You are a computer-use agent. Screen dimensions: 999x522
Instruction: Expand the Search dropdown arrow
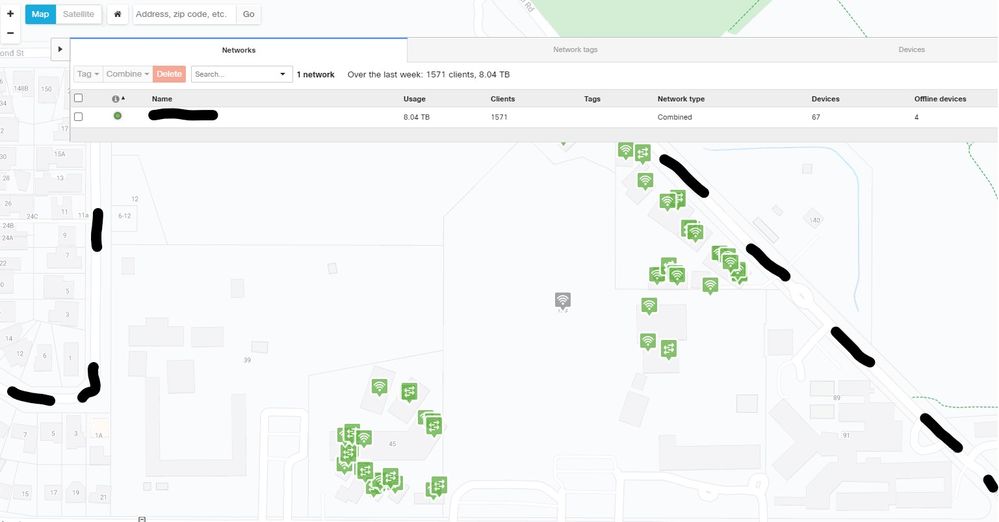281,74
